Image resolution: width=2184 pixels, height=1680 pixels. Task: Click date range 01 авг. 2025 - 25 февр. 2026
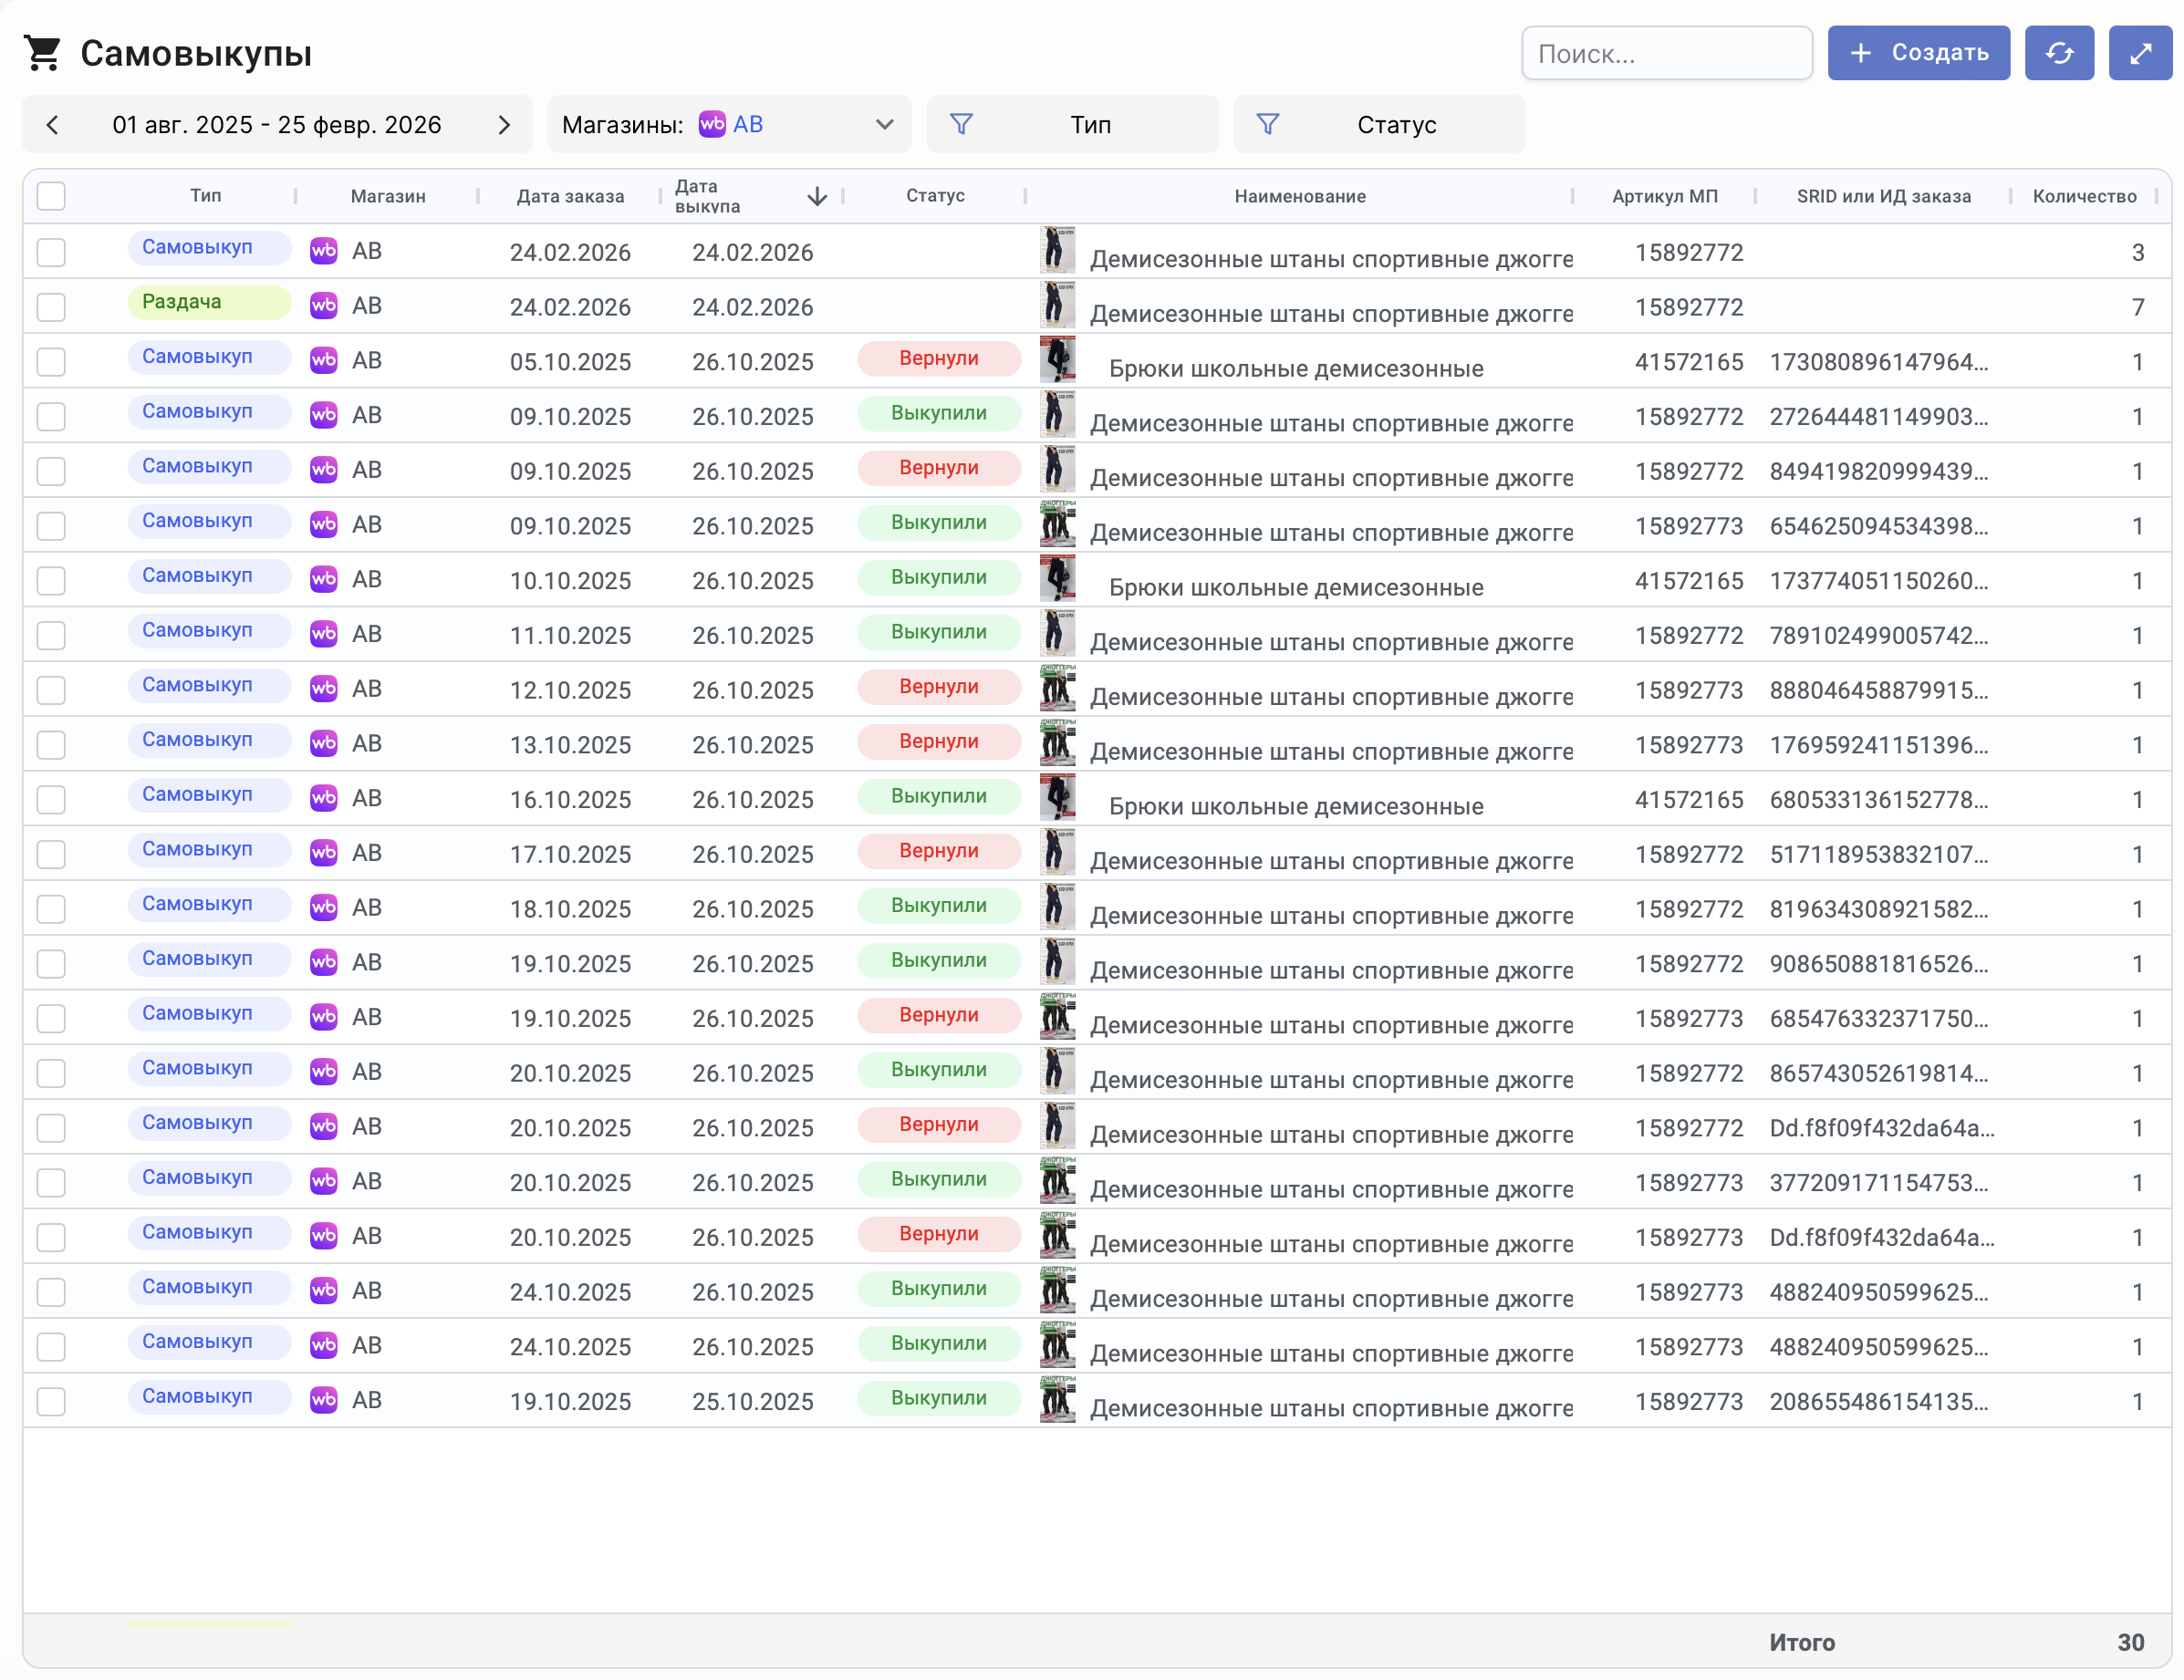click(277, 125)
